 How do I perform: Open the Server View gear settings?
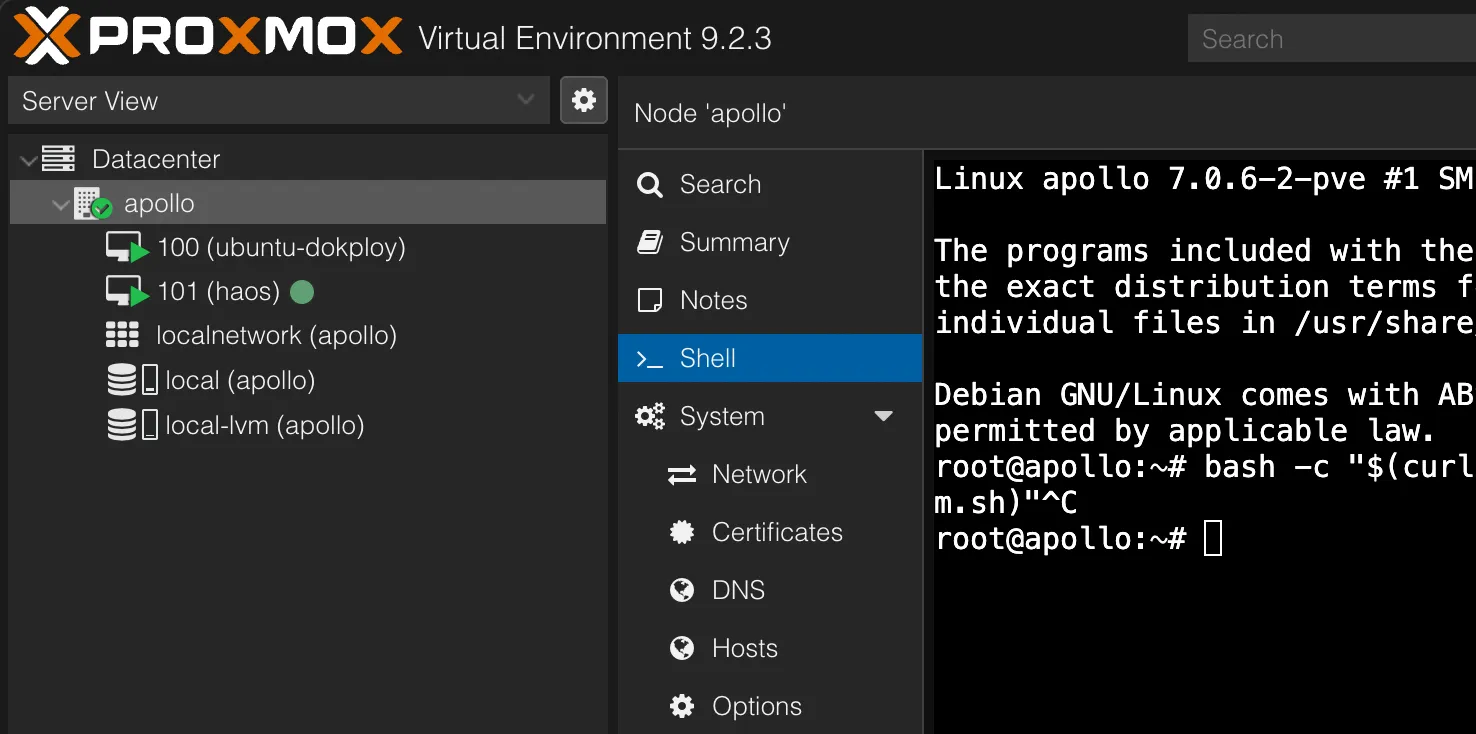pyautogui.click(x=584, y=100)
